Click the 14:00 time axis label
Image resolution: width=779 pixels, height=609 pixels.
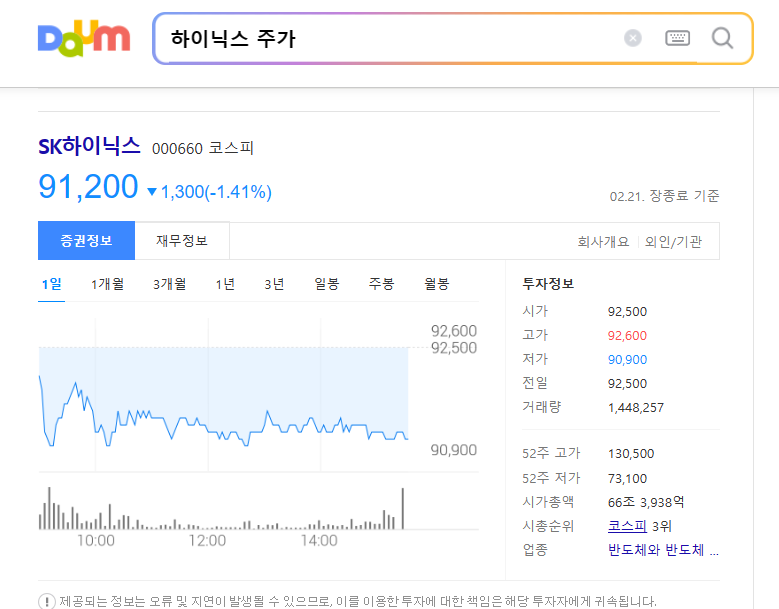click(319, 540)
